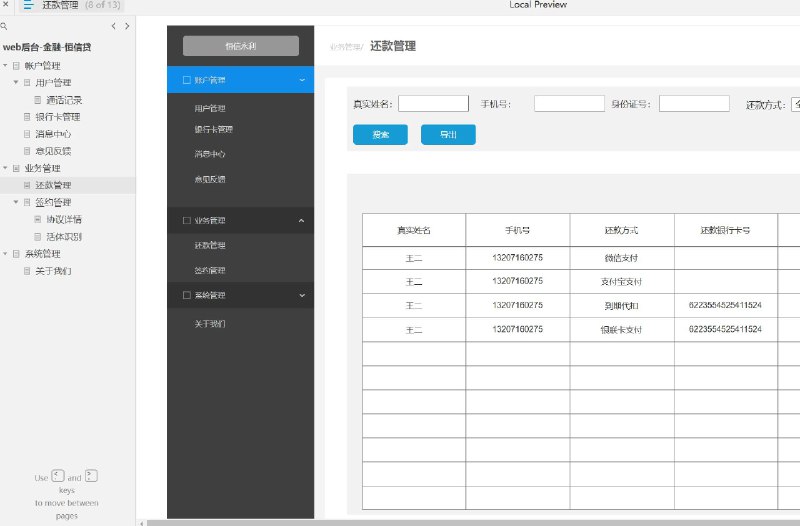Screen dimensions: 800x526
Task: Click the sitemap pages icon beside 还款管理
Action: [28, 5]
